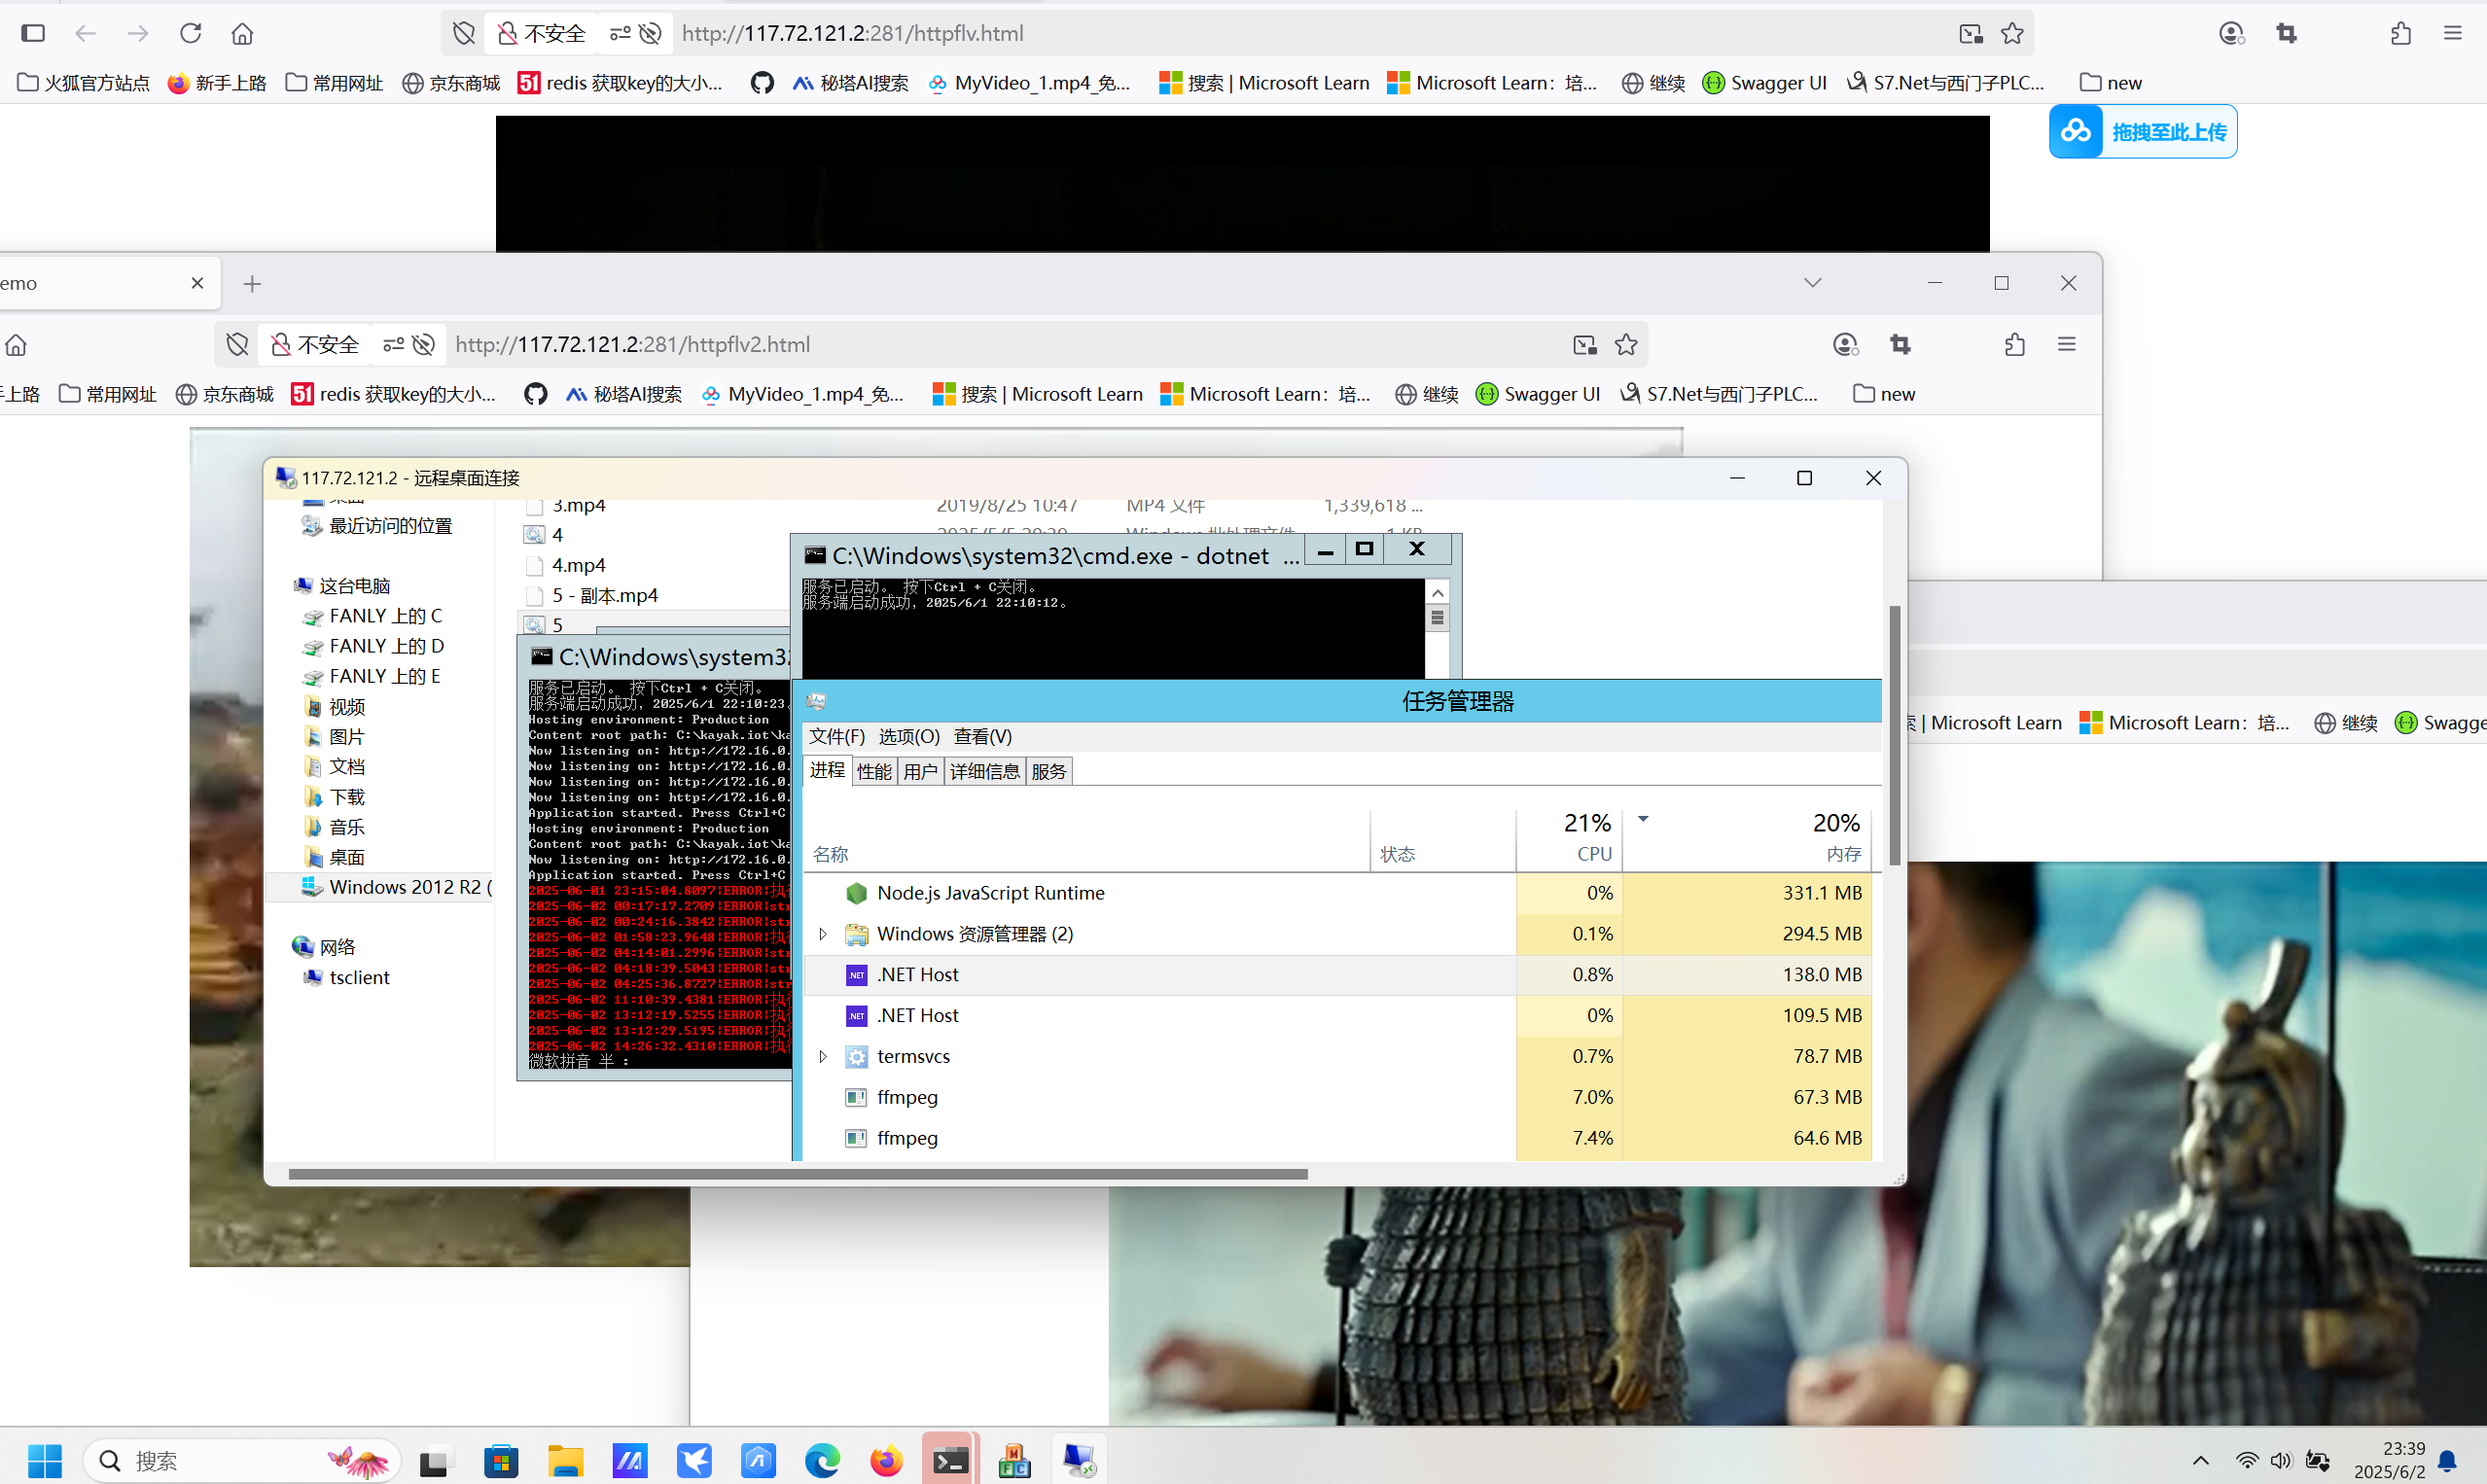Image resolution: width=2487 pixels, height=1484 pixels.
Task: Open Firefox home page icon
Action: [242, 34]
